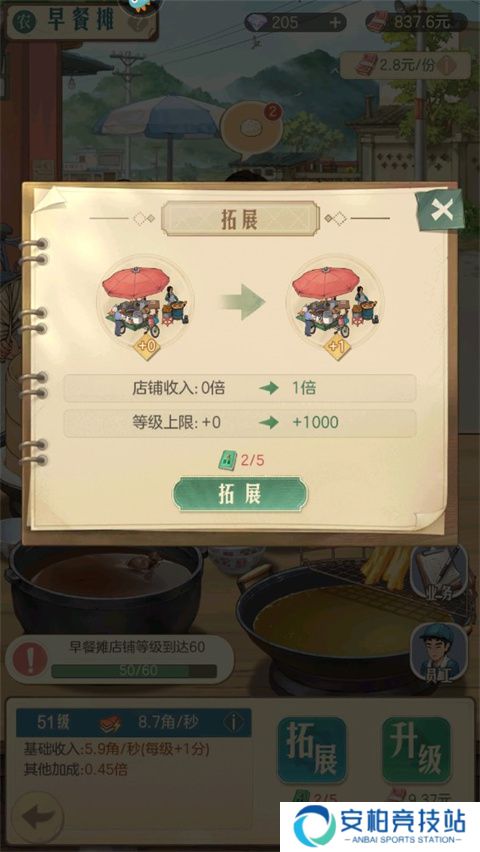Click the customer order bubble with badge 2
The image size is (480, 852).
[252, 128]
